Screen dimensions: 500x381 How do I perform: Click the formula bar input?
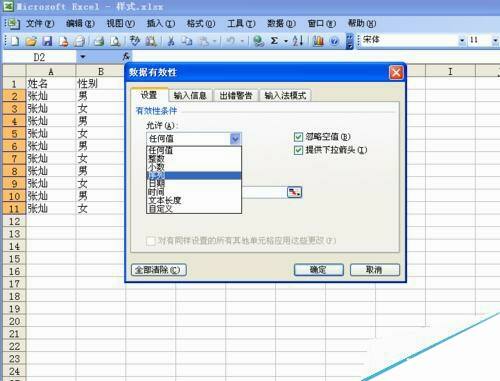[315, 56]
